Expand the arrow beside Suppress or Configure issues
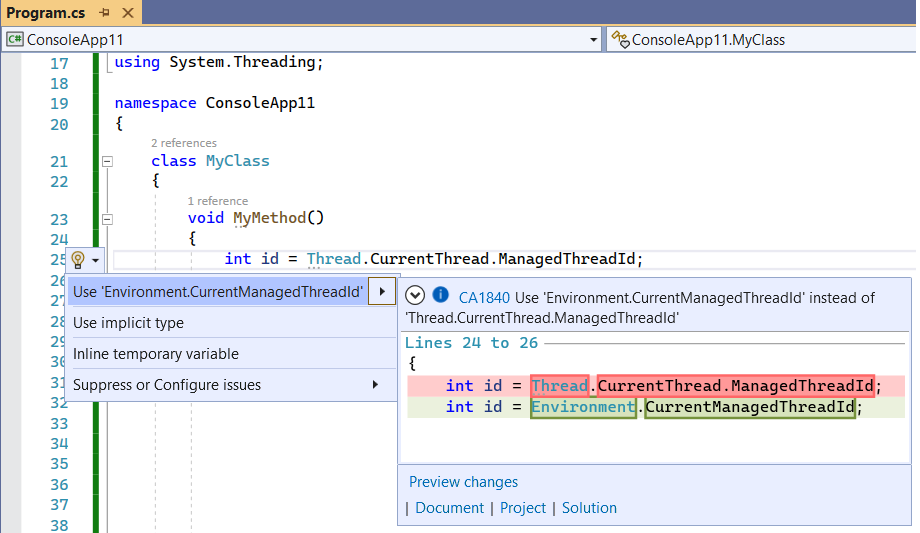The width and height of the screenshot is (920, 533). click(x=376, y=384)
